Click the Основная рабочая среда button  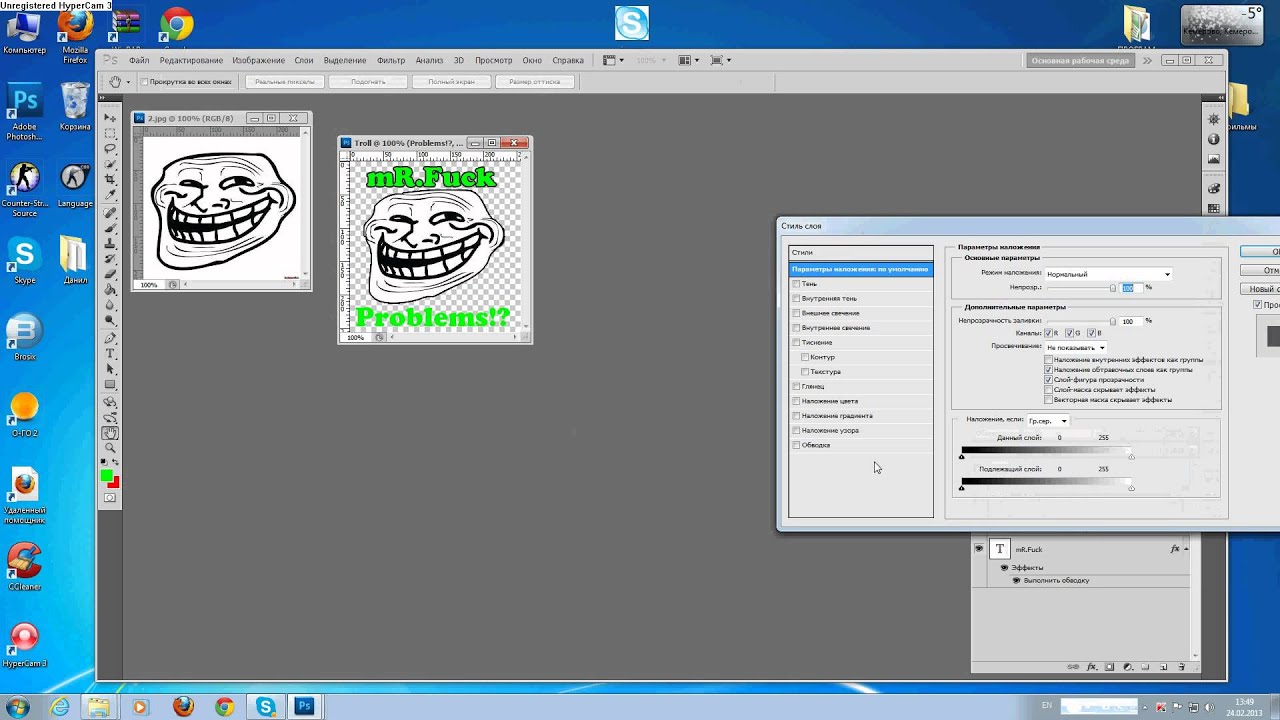(x=1080, y=60)
